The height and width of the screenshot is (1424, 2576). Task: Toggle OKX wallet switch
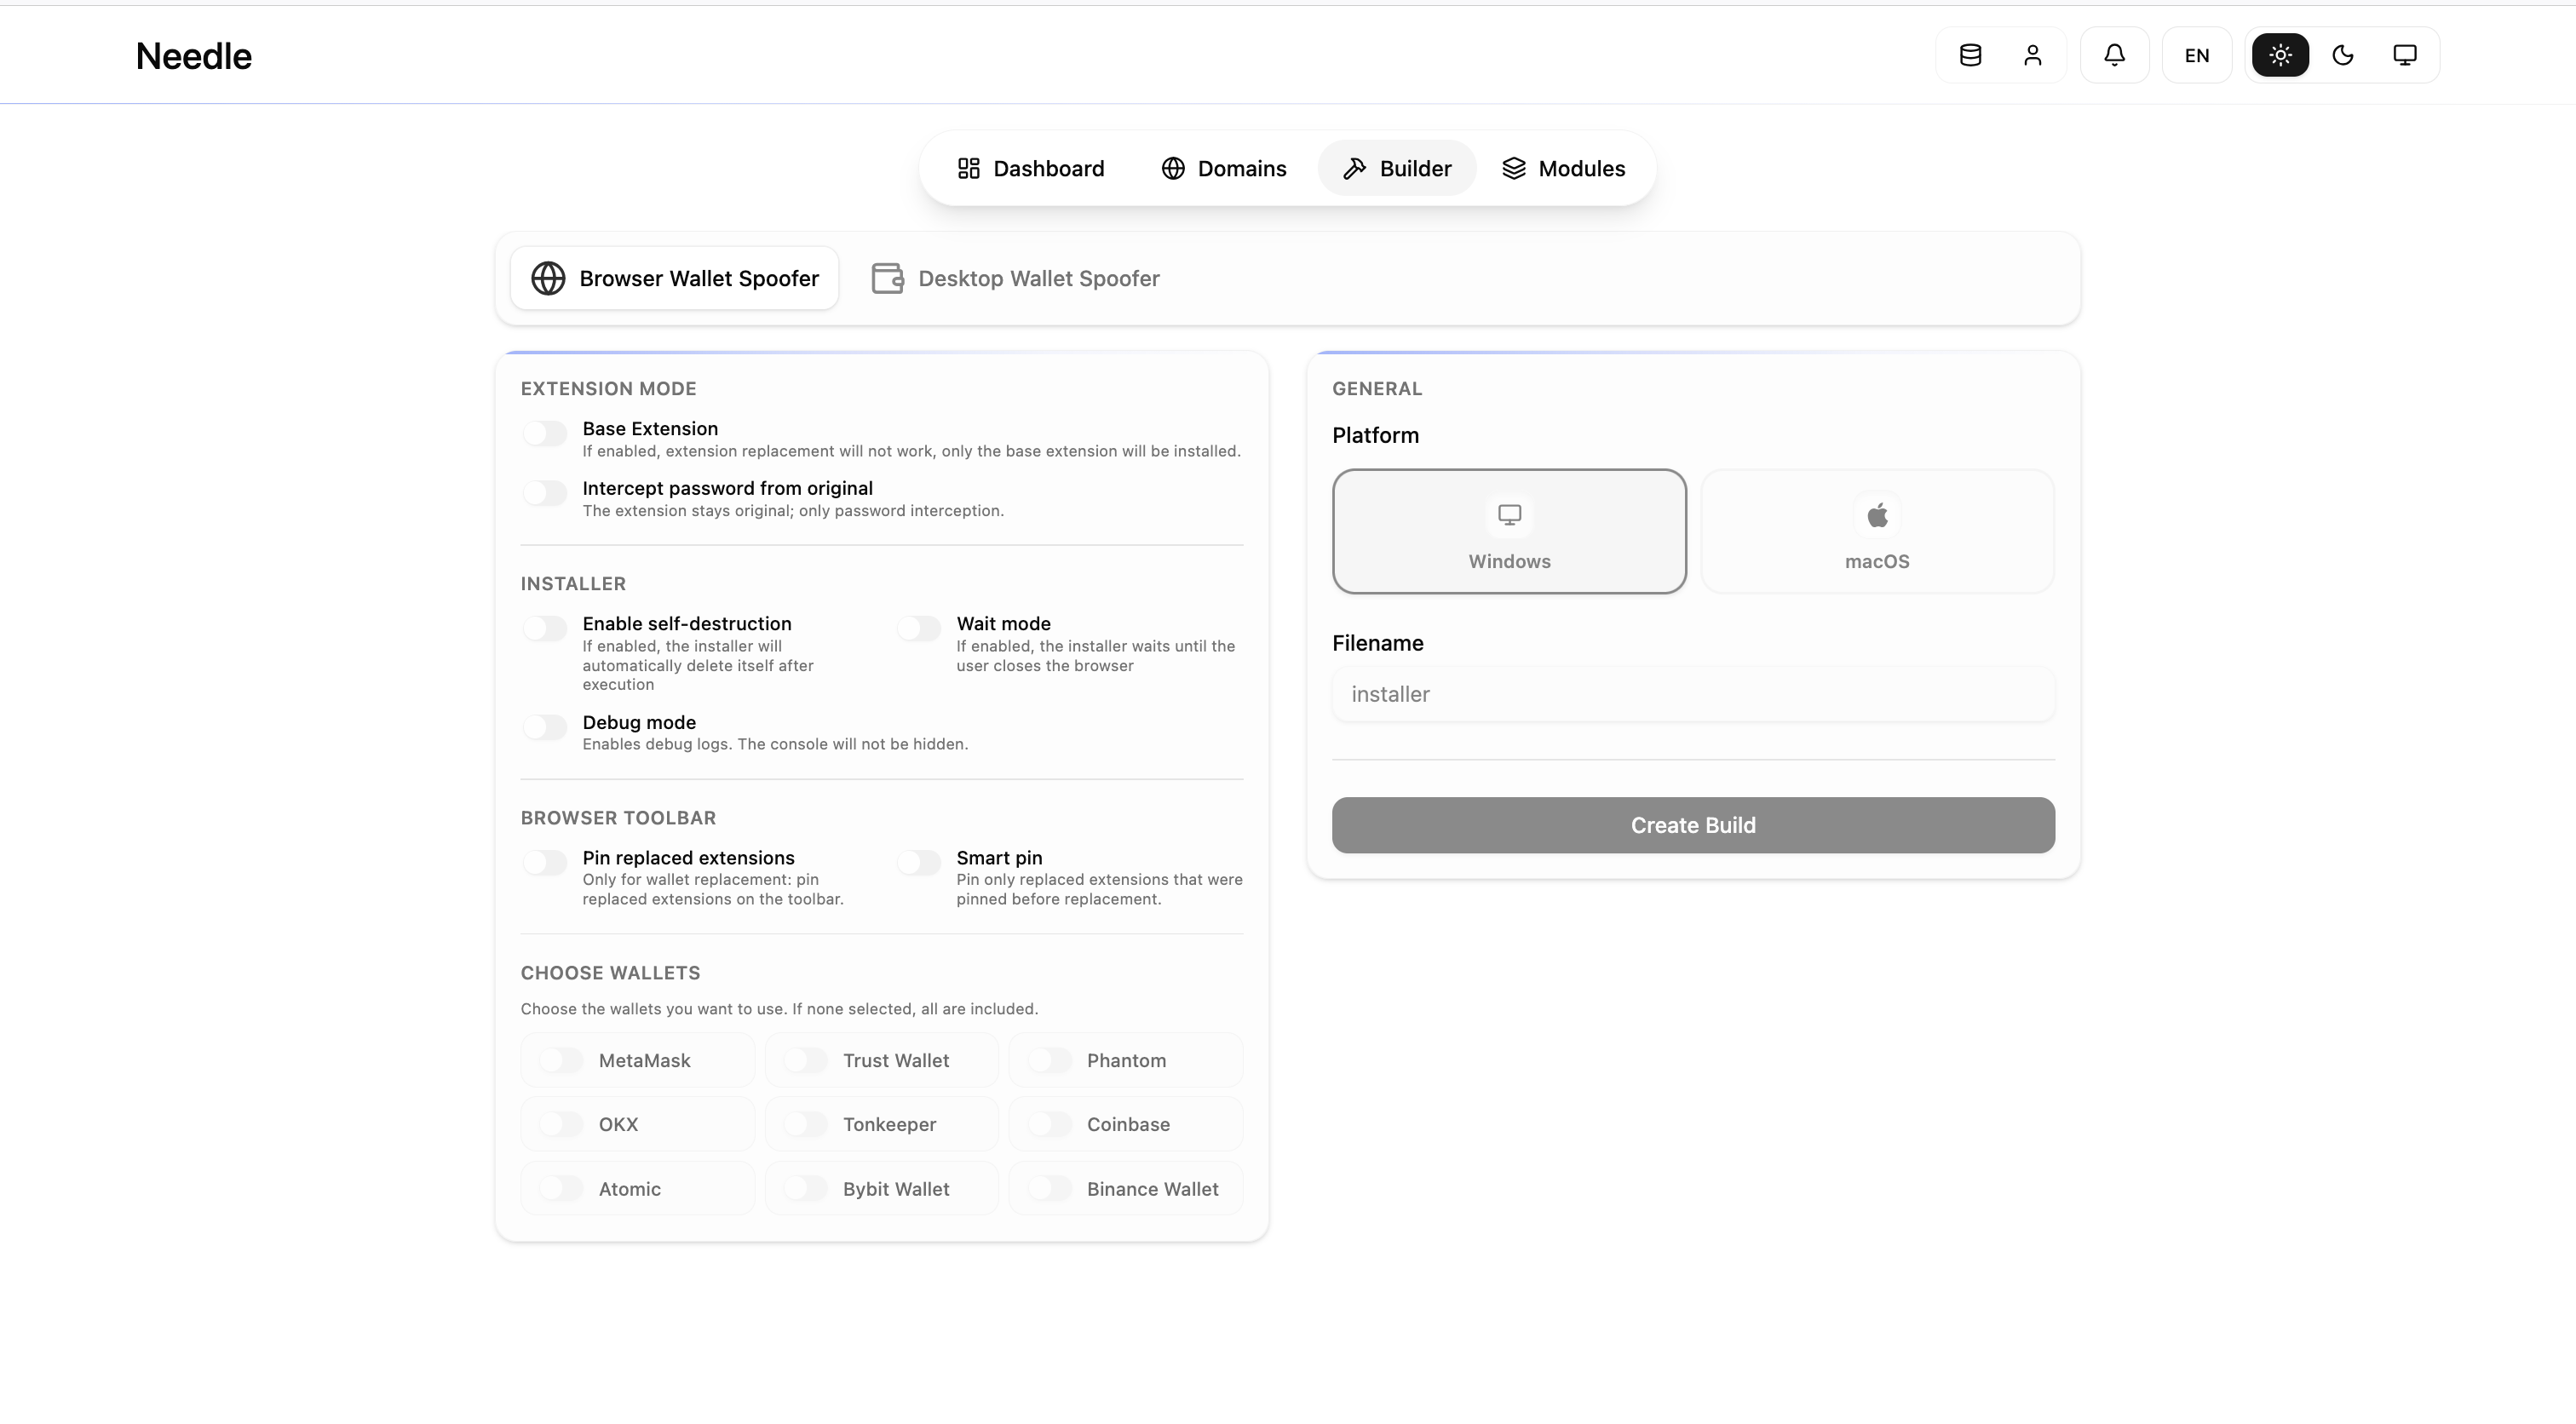point(561,1124)
